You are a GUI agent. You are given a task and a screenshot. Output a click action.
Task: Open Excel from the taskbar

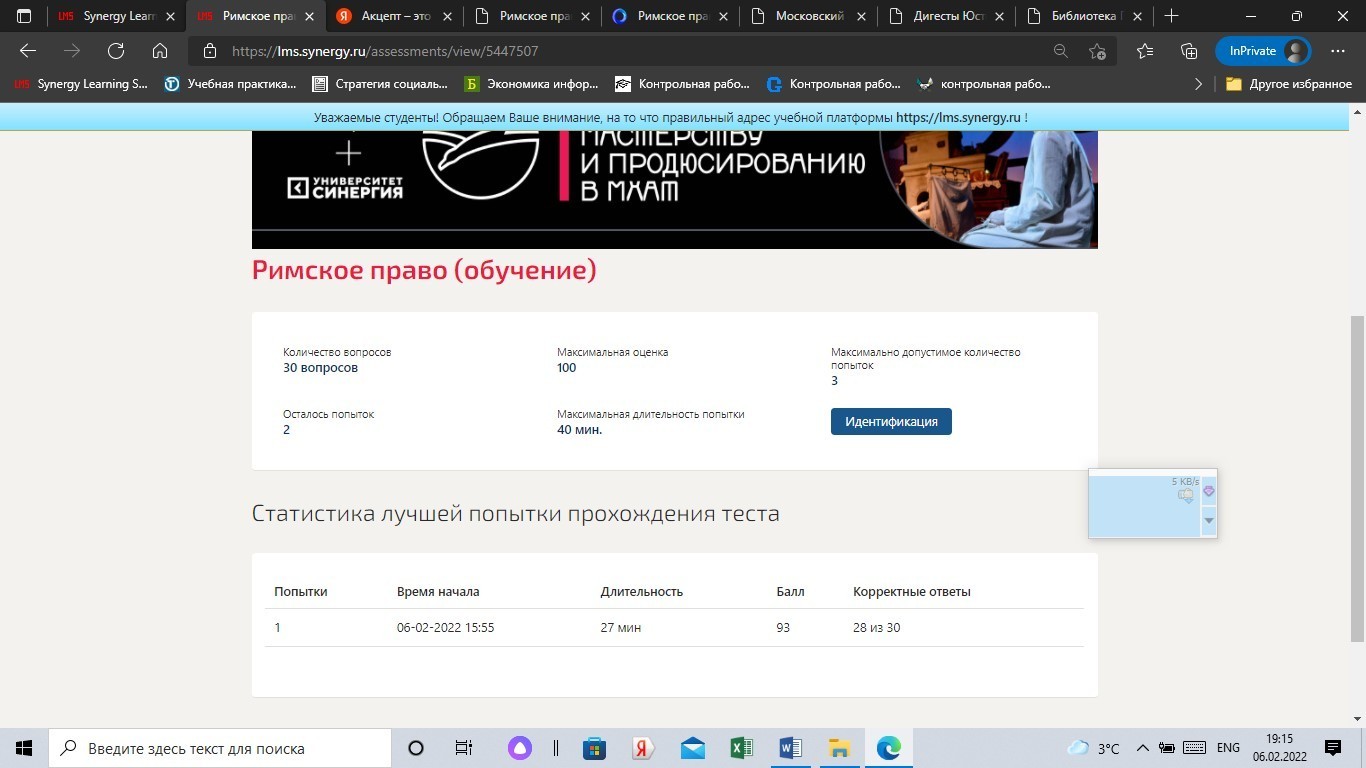click(x=742, y=748)
